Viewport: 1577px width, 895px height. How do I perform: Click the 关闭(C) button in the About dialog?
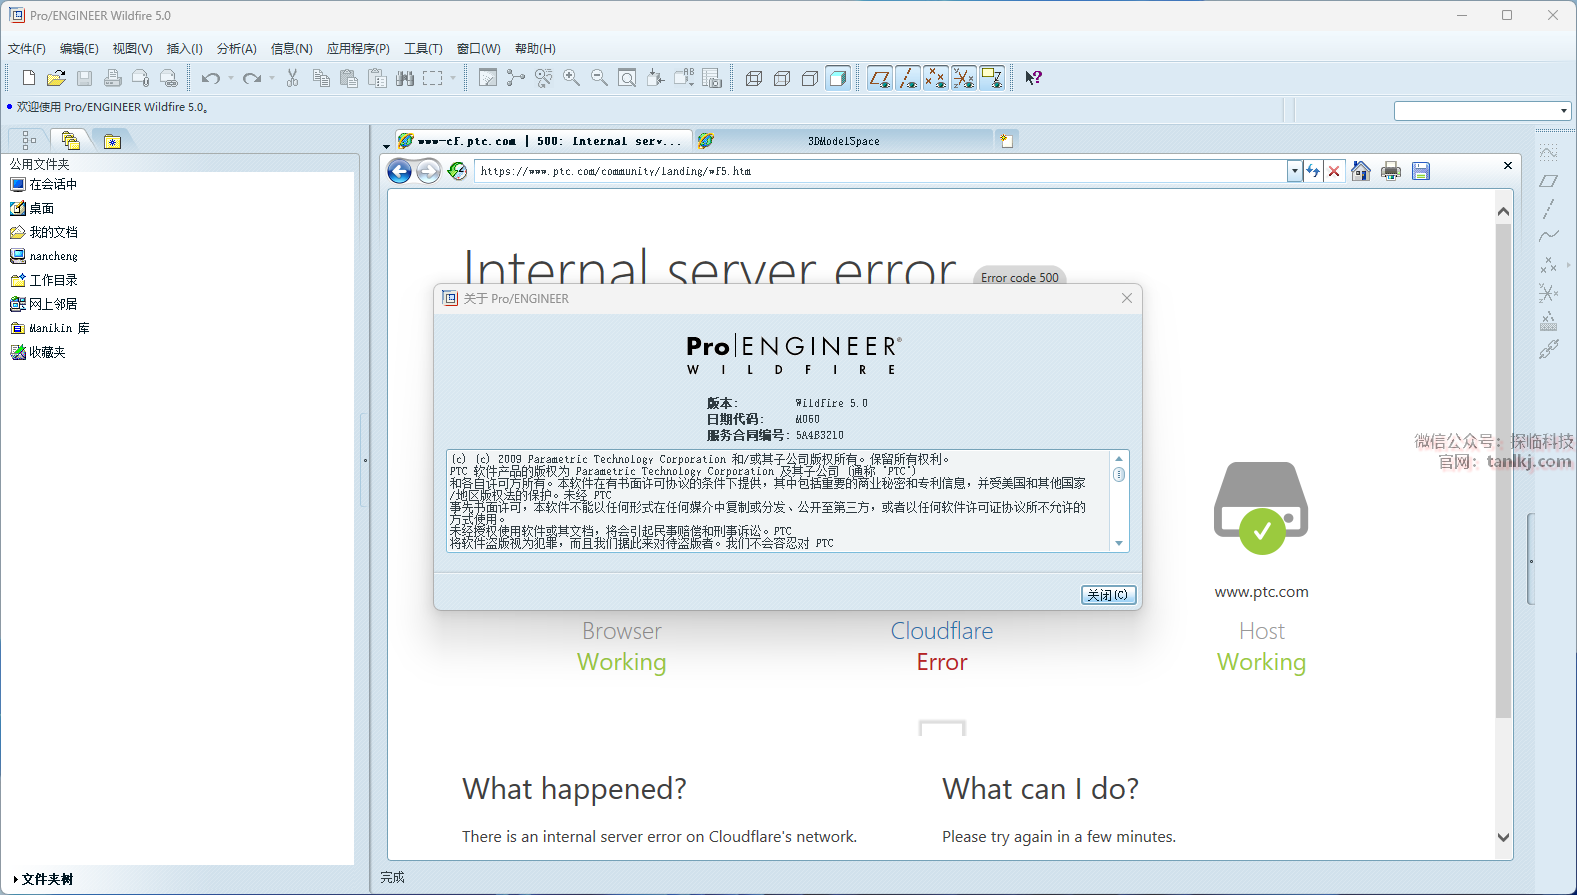coord(1108,595)
